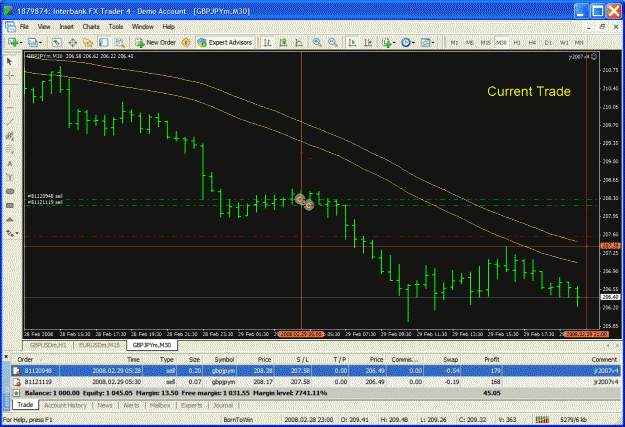Click the zoom out magnifier
This screenshot has width=625, height=427.
pyautogui.click(x=333, y=42)
